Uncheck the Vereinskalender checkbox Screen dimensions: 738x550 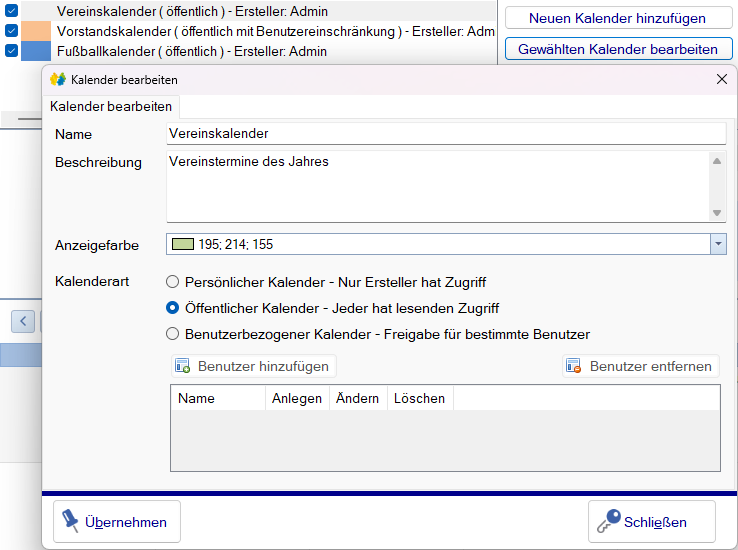click(x=11, y=10)
